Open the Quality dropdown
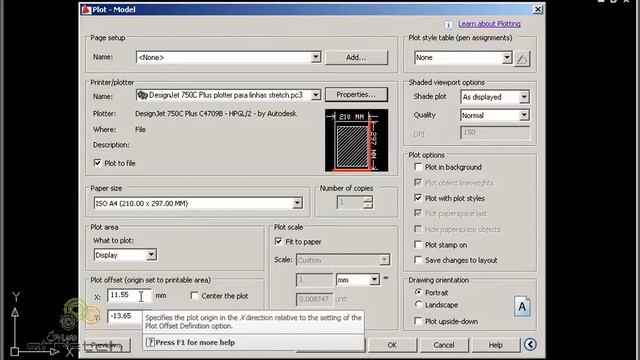 524,115
